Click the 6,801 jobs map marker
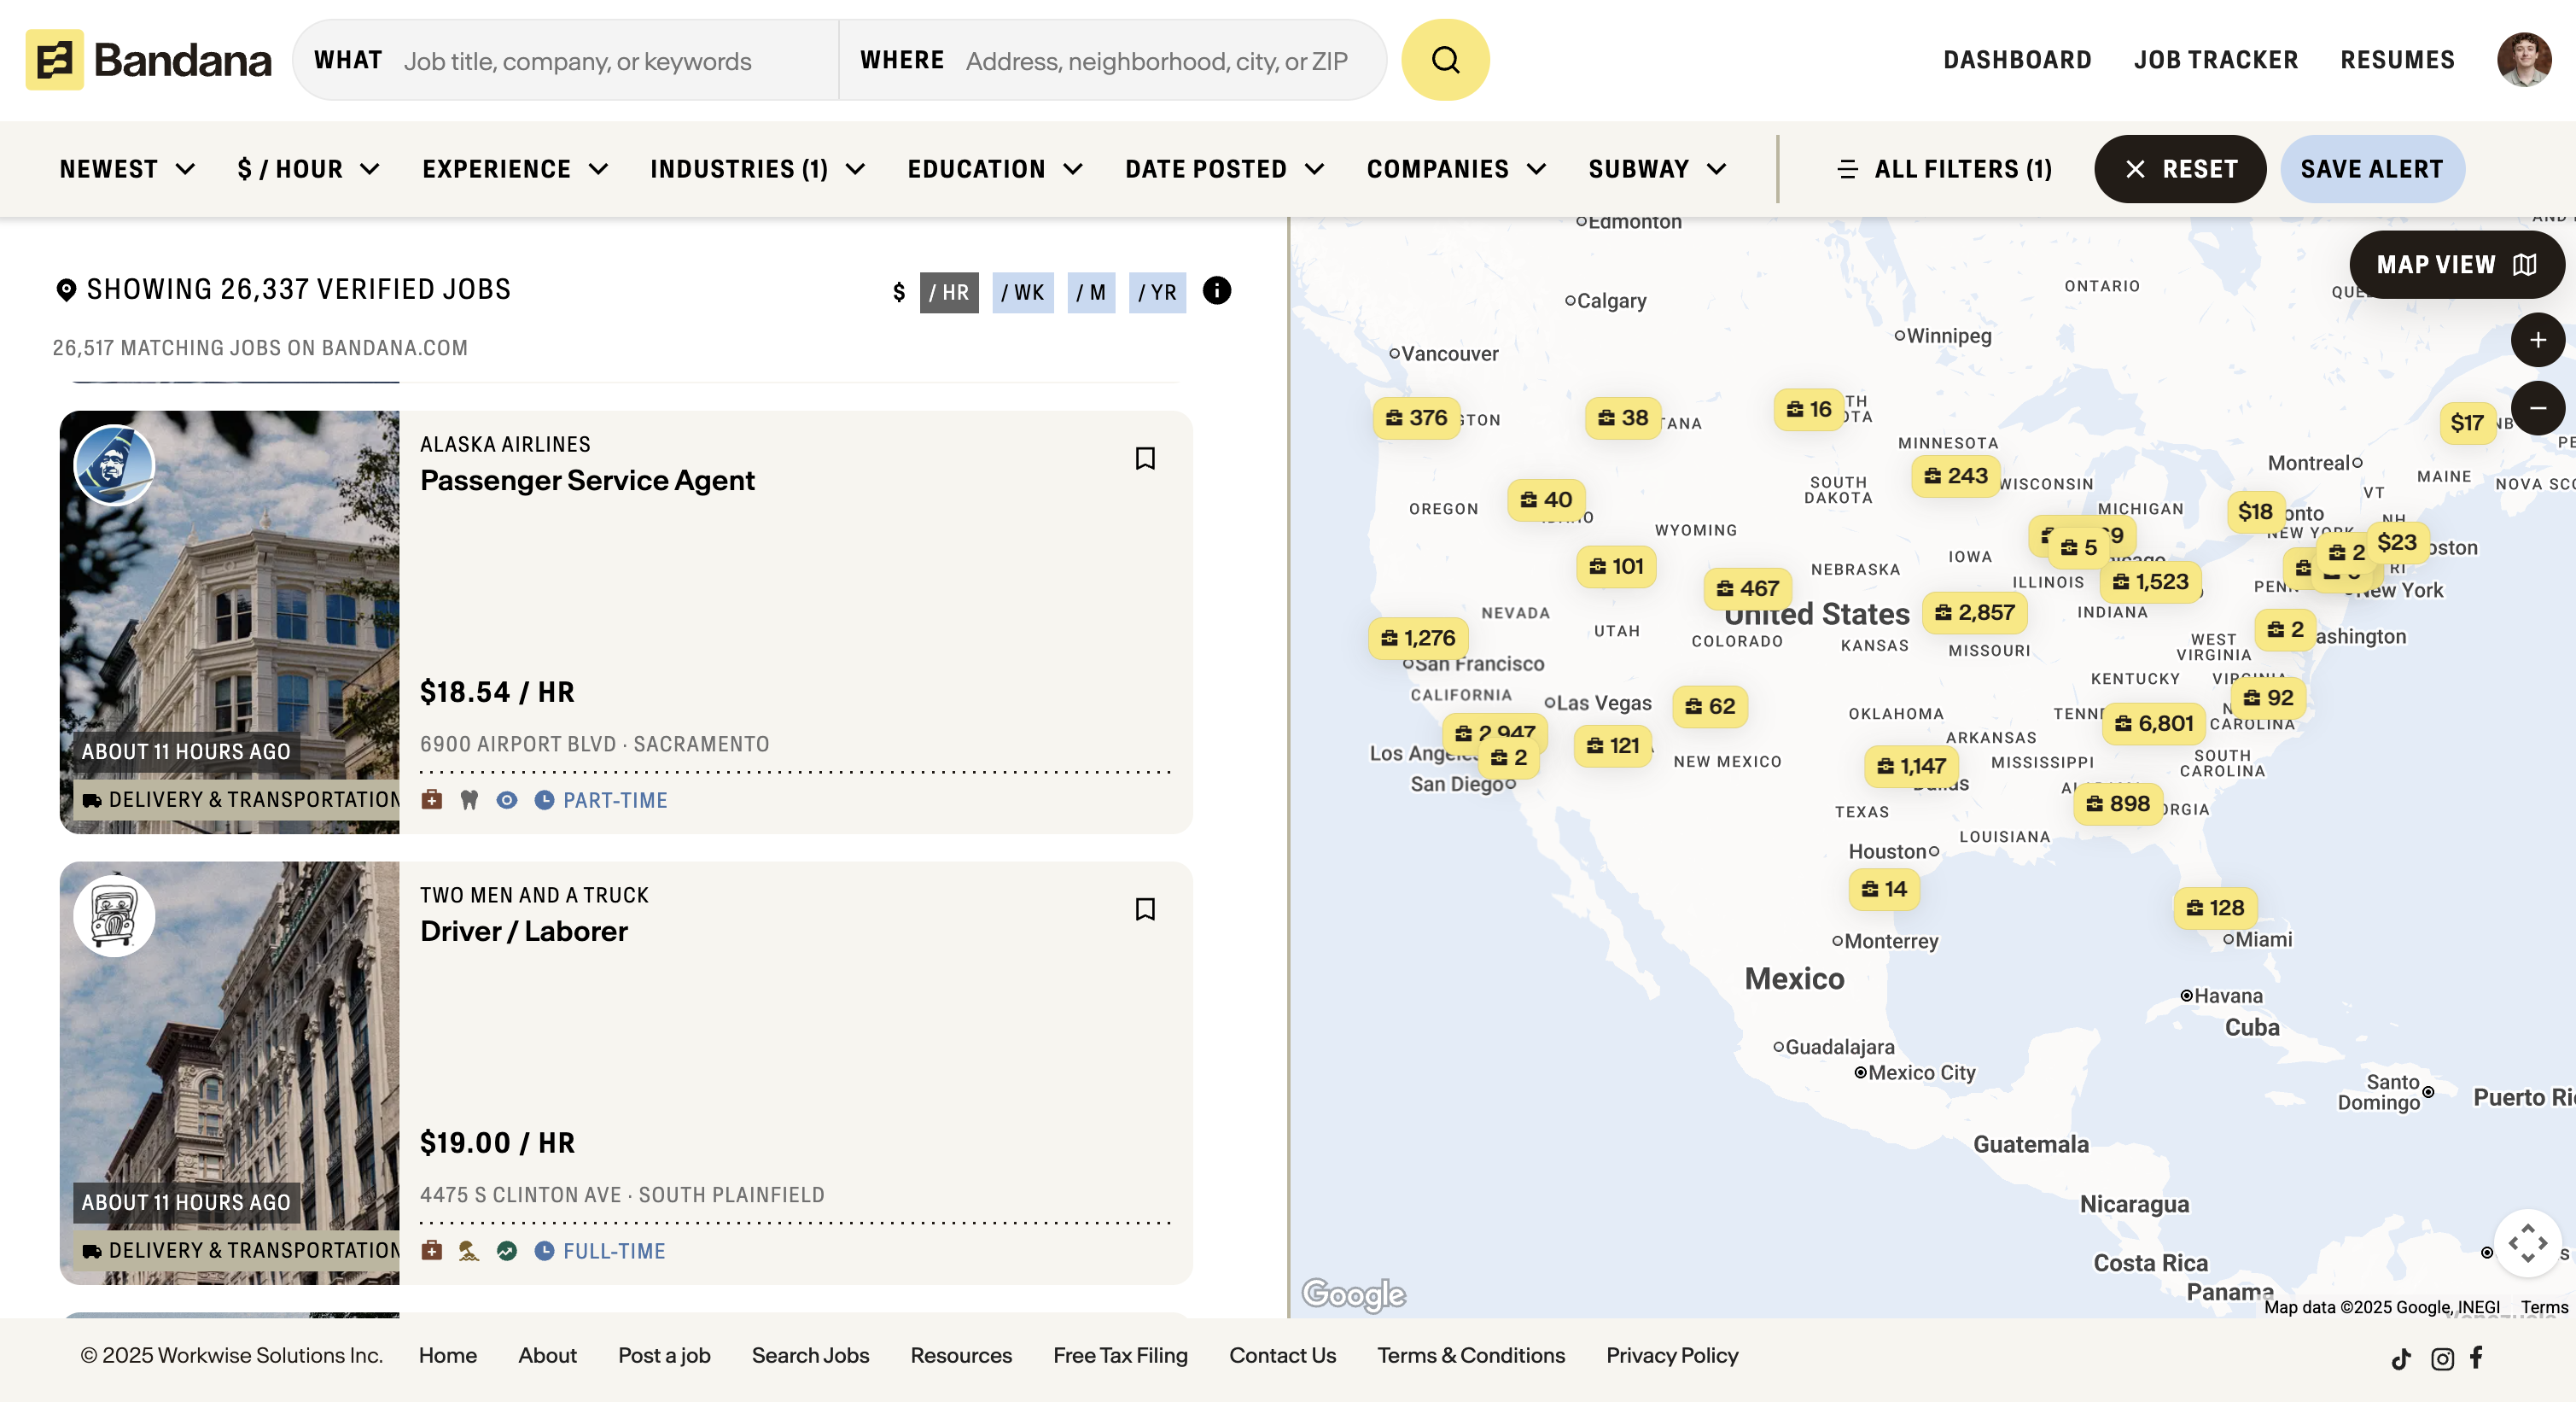This screenshot has width=2576, height=1402. click(2154, 724)
